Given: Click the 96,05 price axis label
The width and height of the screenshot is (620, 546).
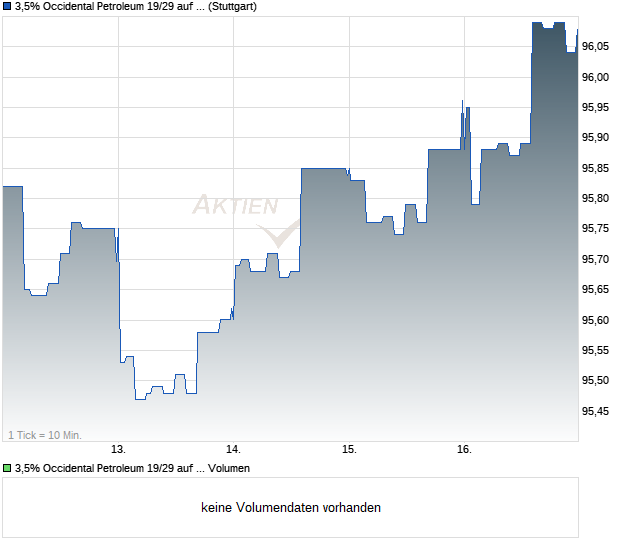Looking at the screenshot, I should click(x=595, y=47).
